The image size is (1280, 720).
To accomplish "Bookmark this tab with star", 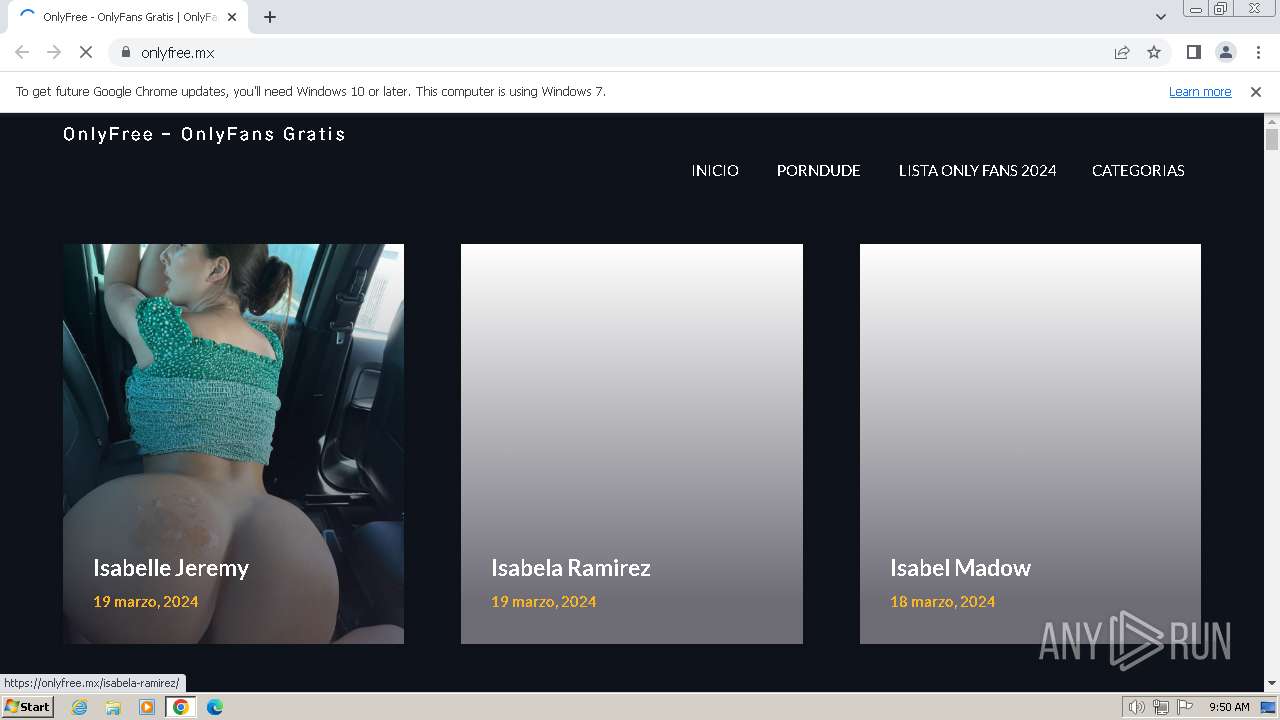I will coord(1154,52).
